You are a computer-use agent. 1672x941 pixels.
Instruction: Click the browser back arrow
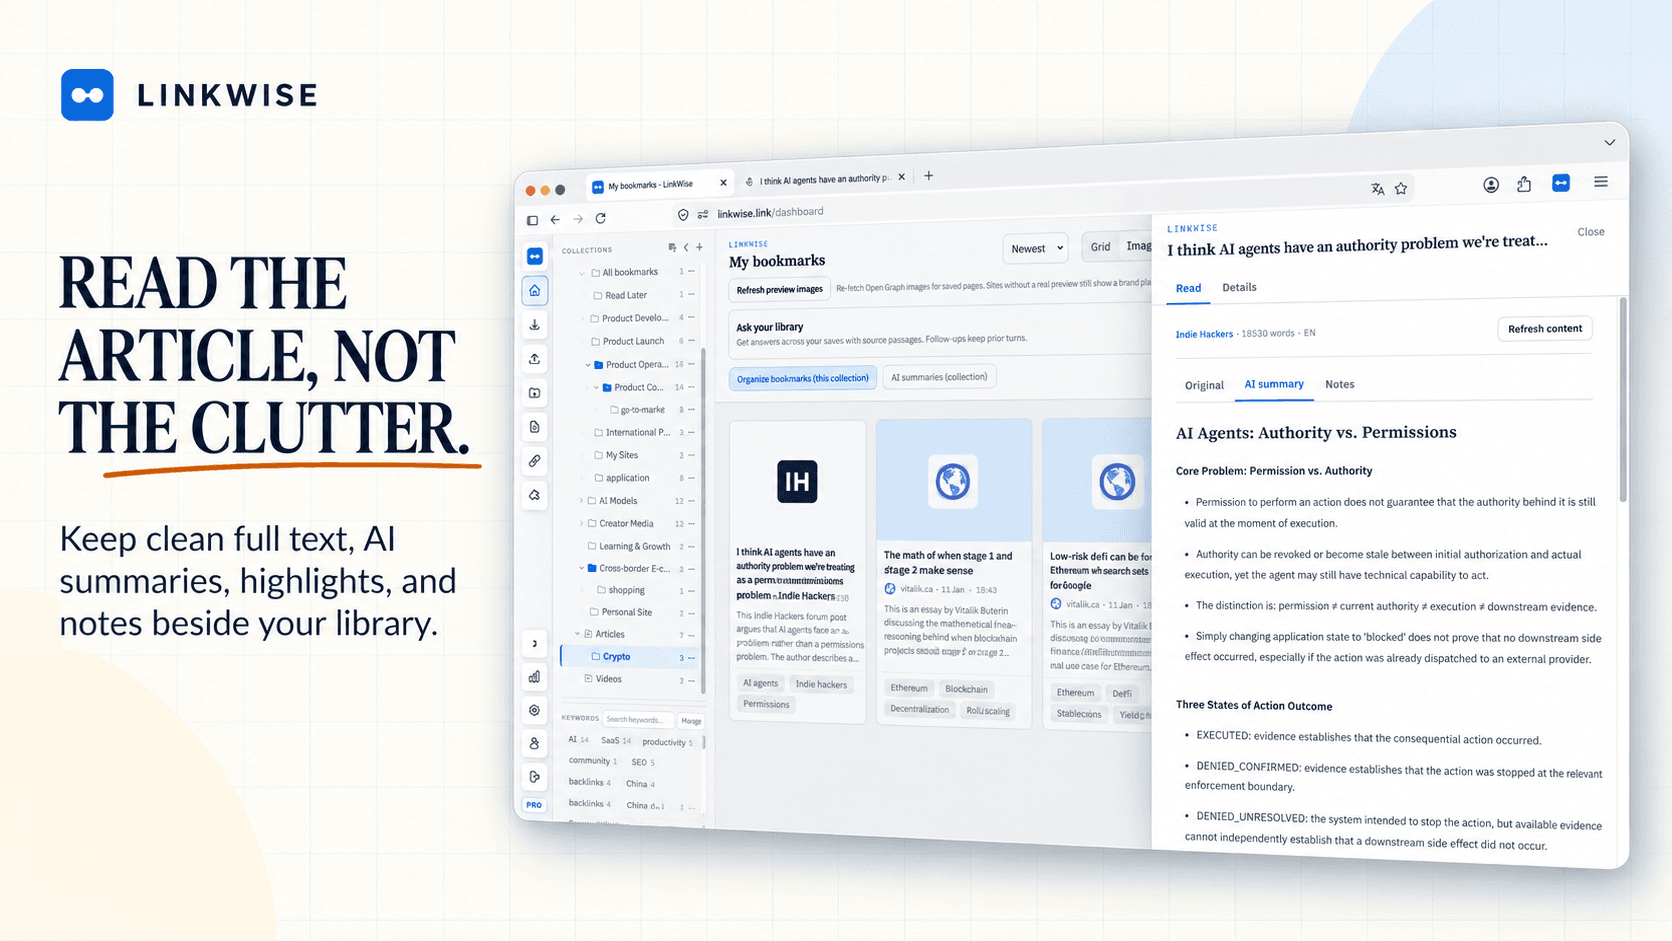(555, 219)
